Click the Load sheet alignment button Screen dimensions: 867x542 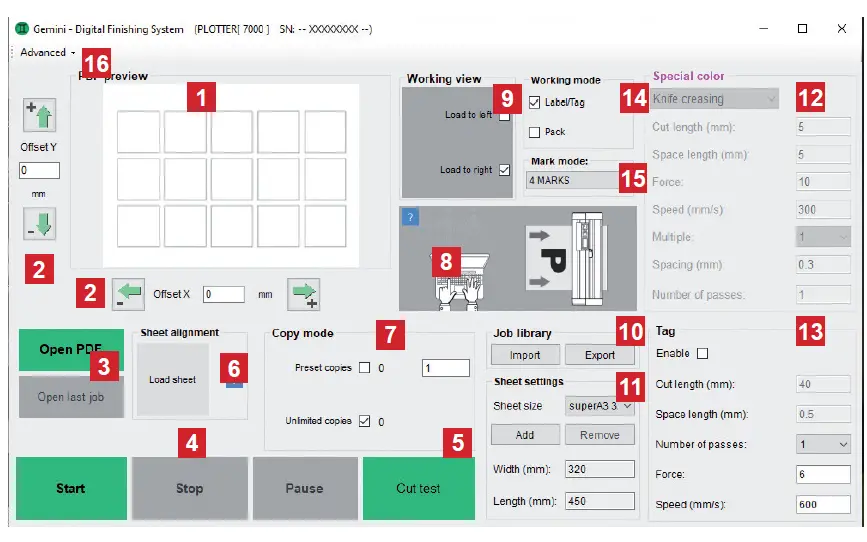pyautogui.click(x=173, y=379)
